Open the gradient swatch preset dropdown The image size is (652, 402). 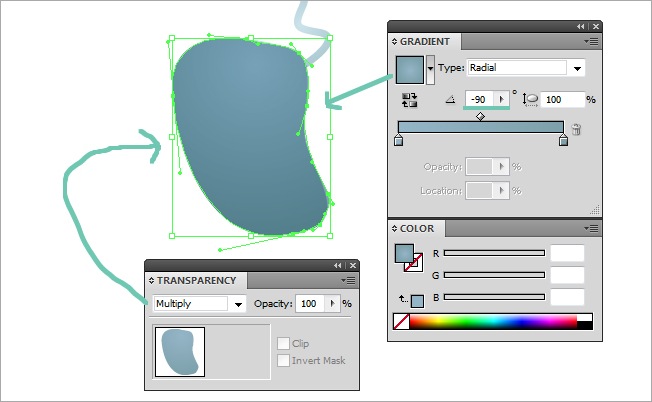[x=430, y=70]
